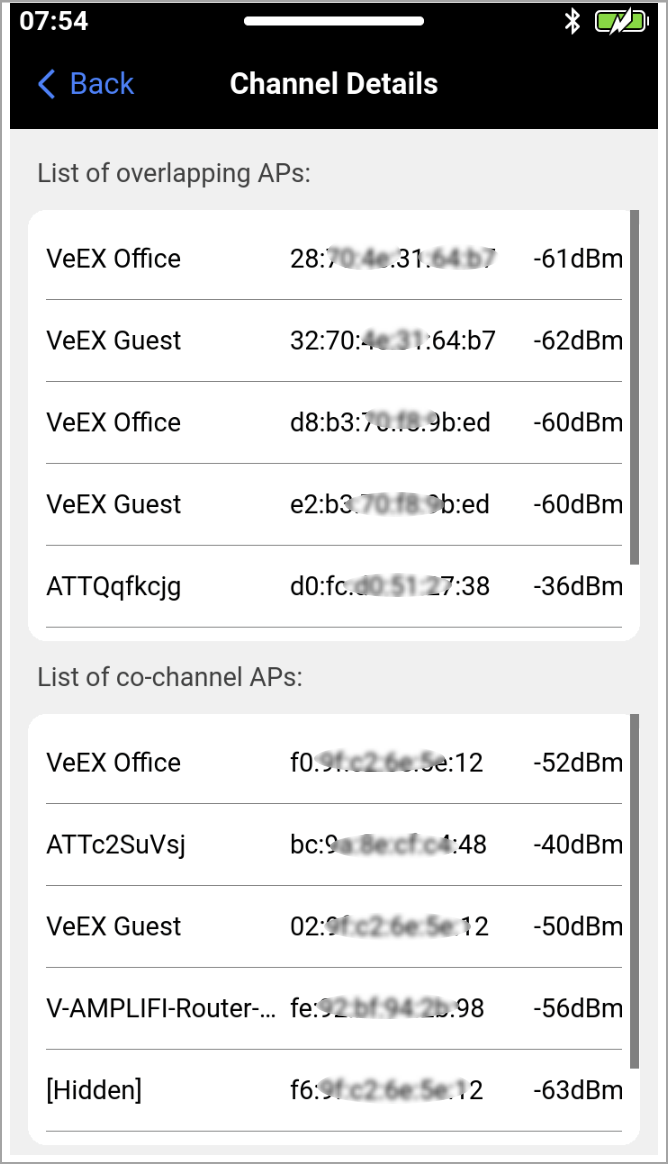The image size is (668, 1164).
Task: Tap the Back chevron arrow icon
Action: tap(46, 84)
